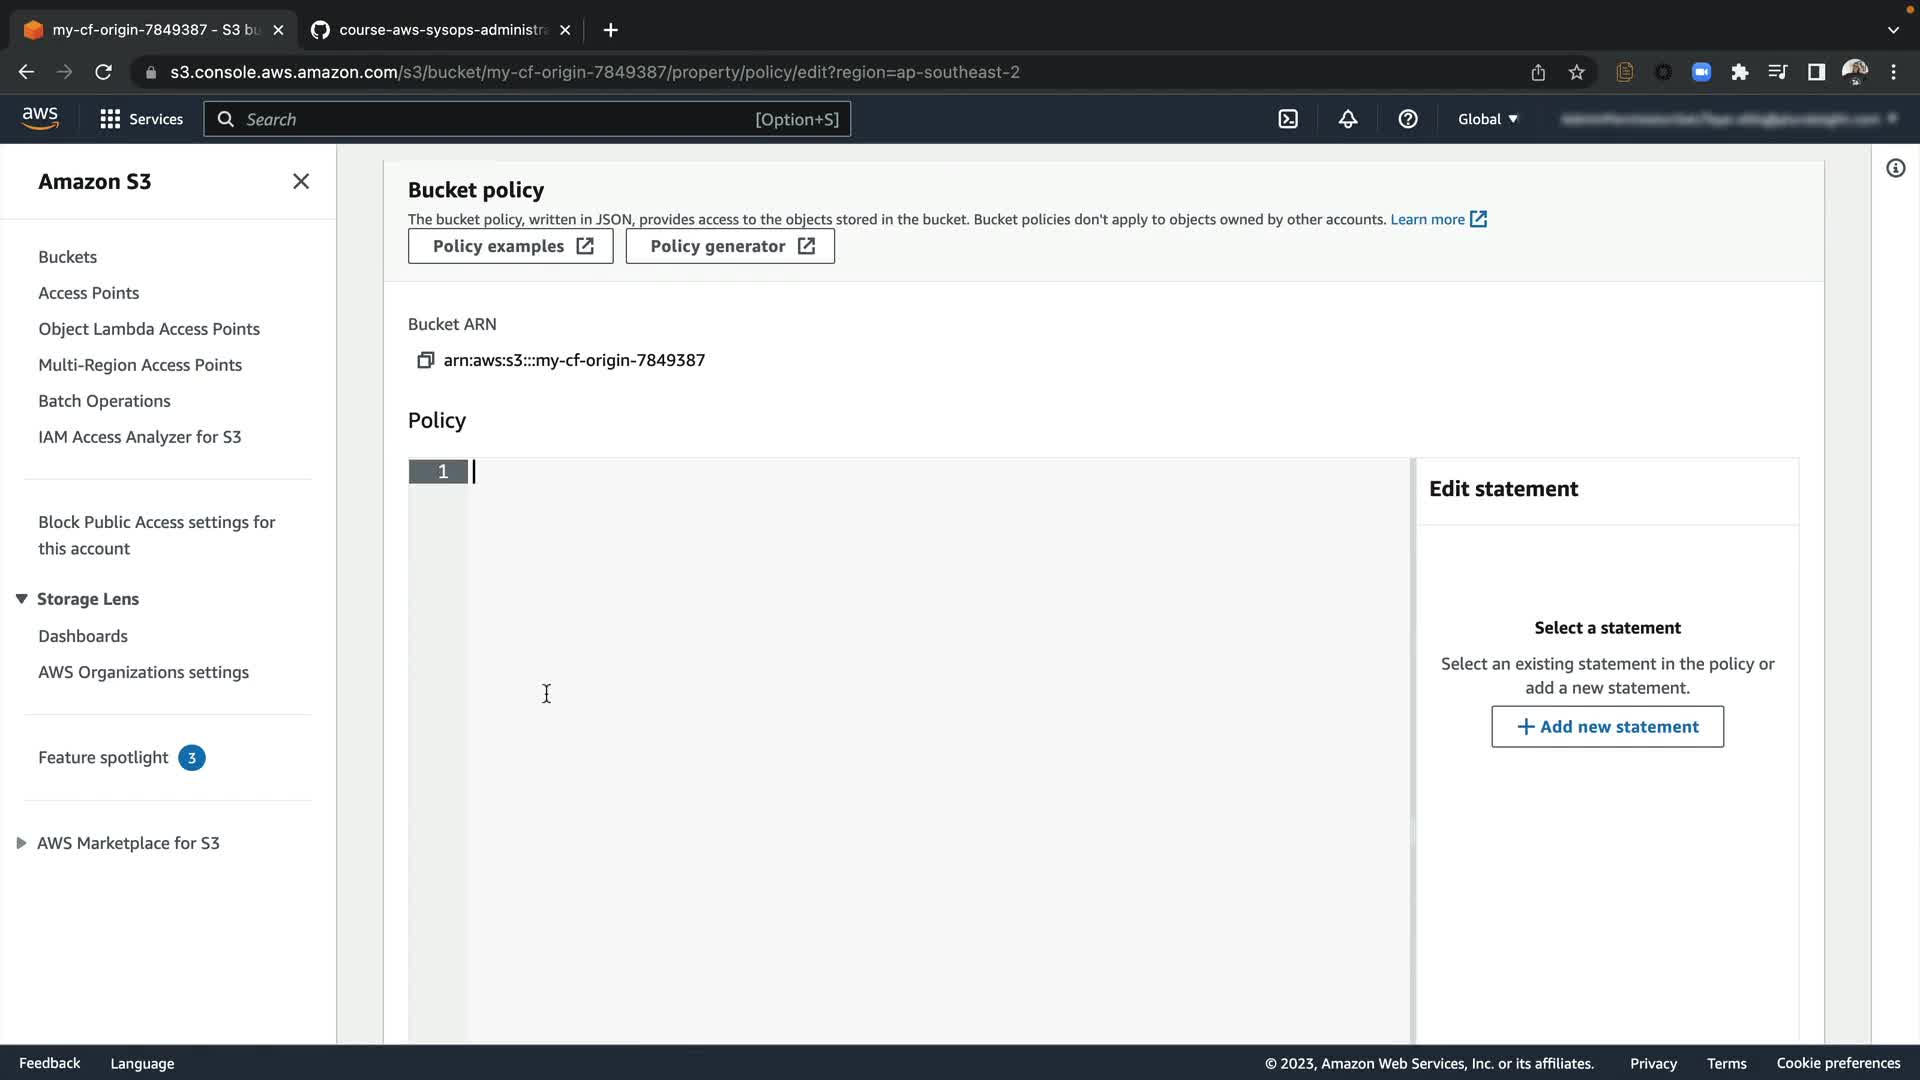Open AWS CloudShell icon in top bar
The image size is (1920, 1080).
1288,119
